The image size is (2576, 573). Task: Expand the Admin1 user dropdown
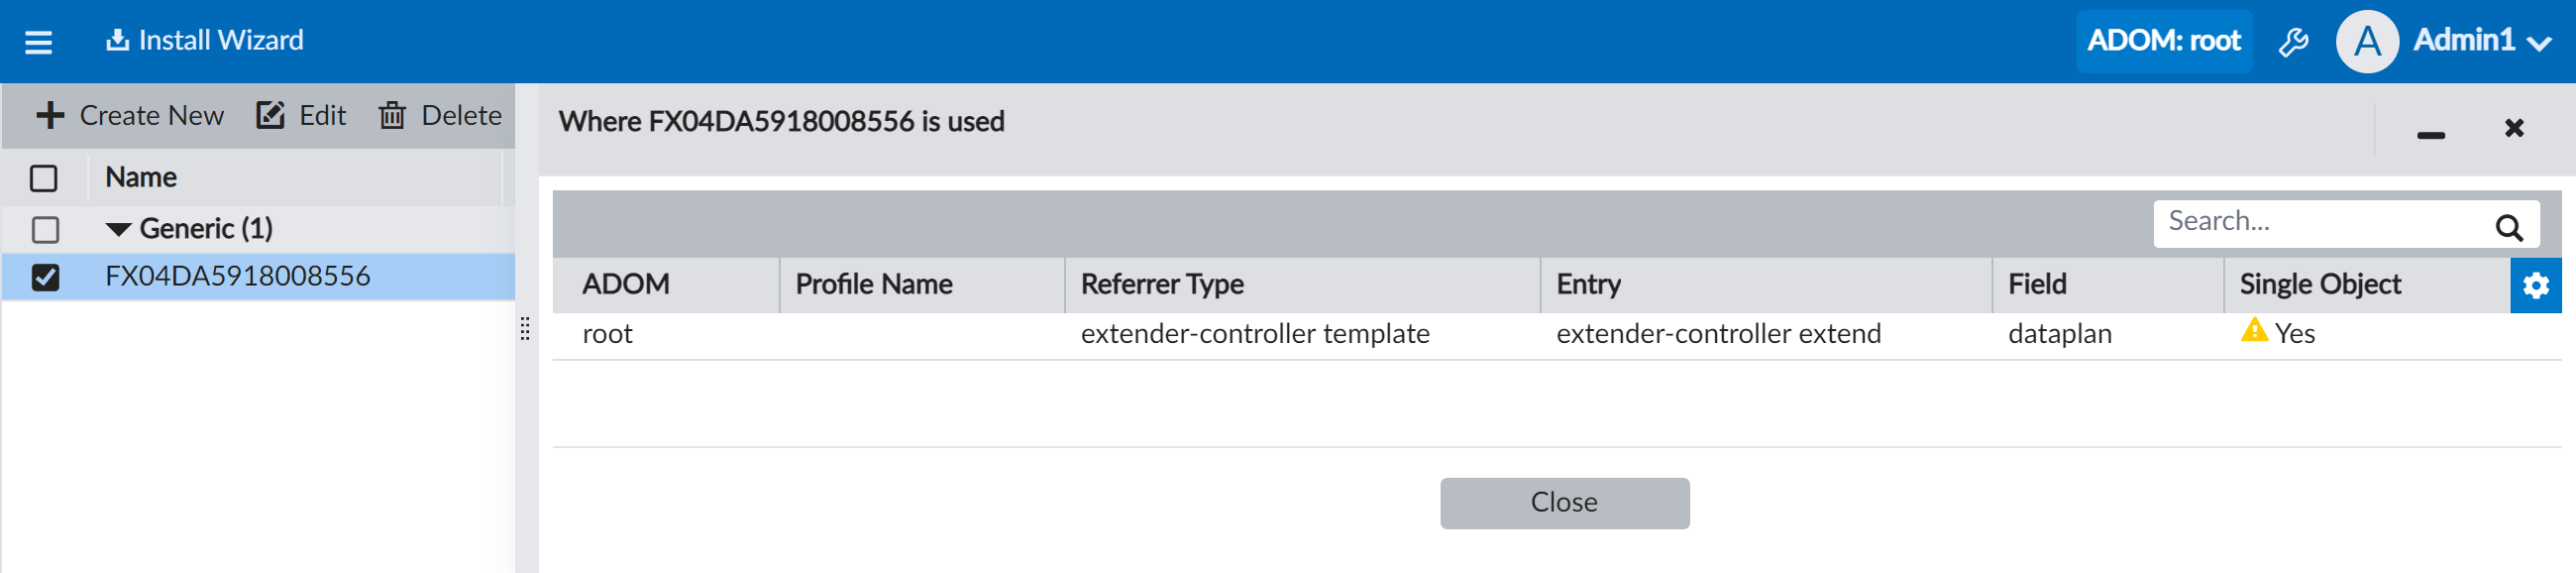(2539, 44)
